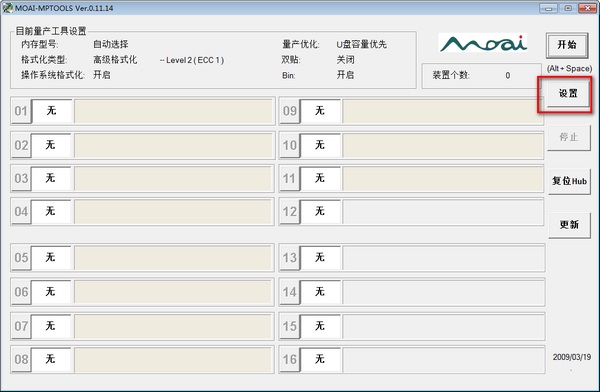Click the 内存型号 label
600x392 pixels.
(x=40, y=44)
